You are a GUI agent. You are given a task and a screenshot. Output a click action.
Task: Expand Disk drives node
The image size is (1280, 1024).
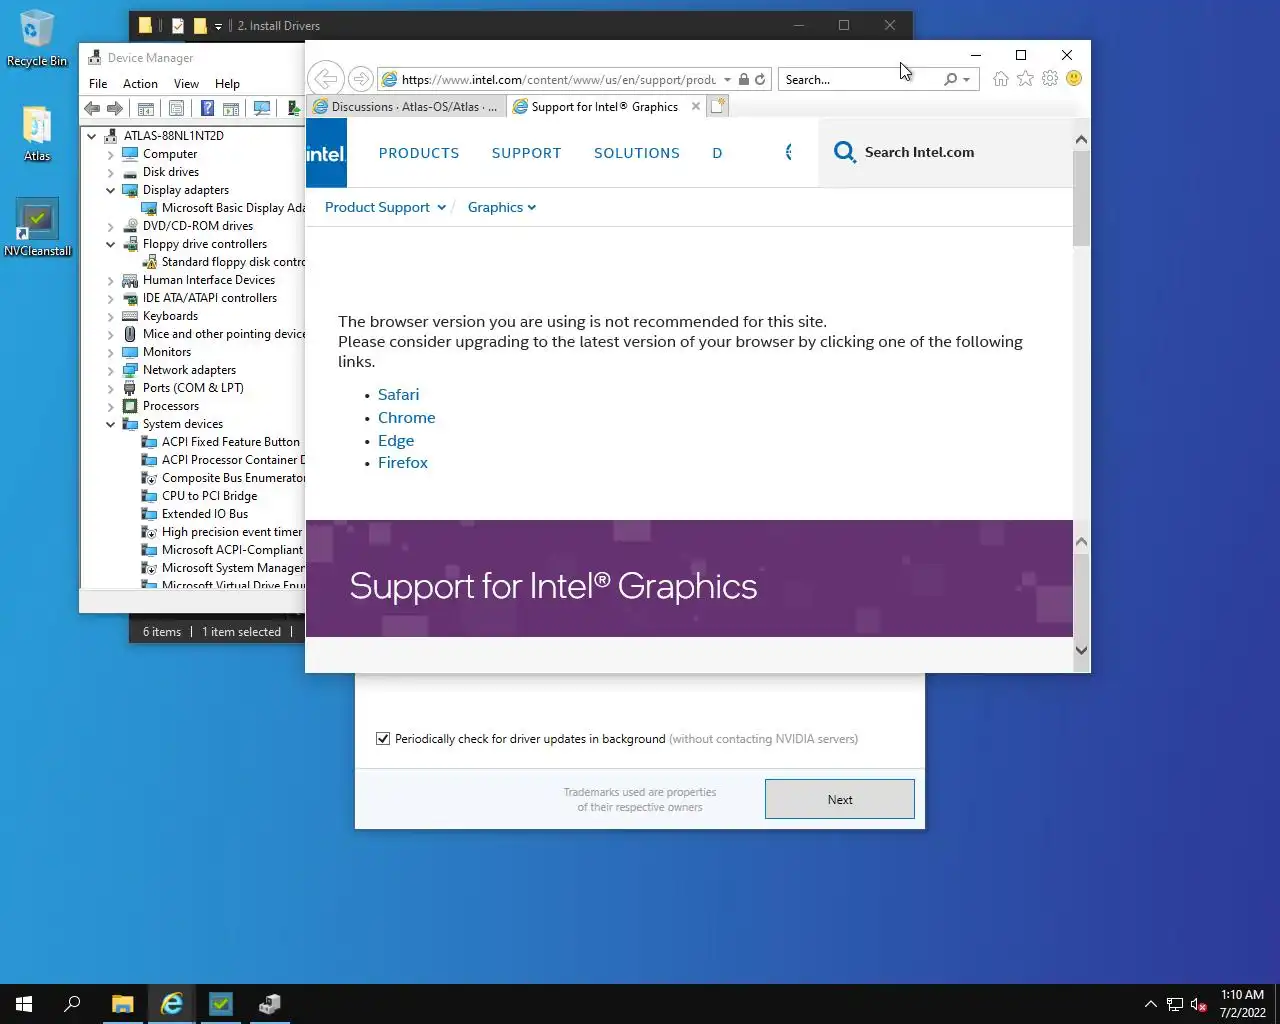[110, 172]
